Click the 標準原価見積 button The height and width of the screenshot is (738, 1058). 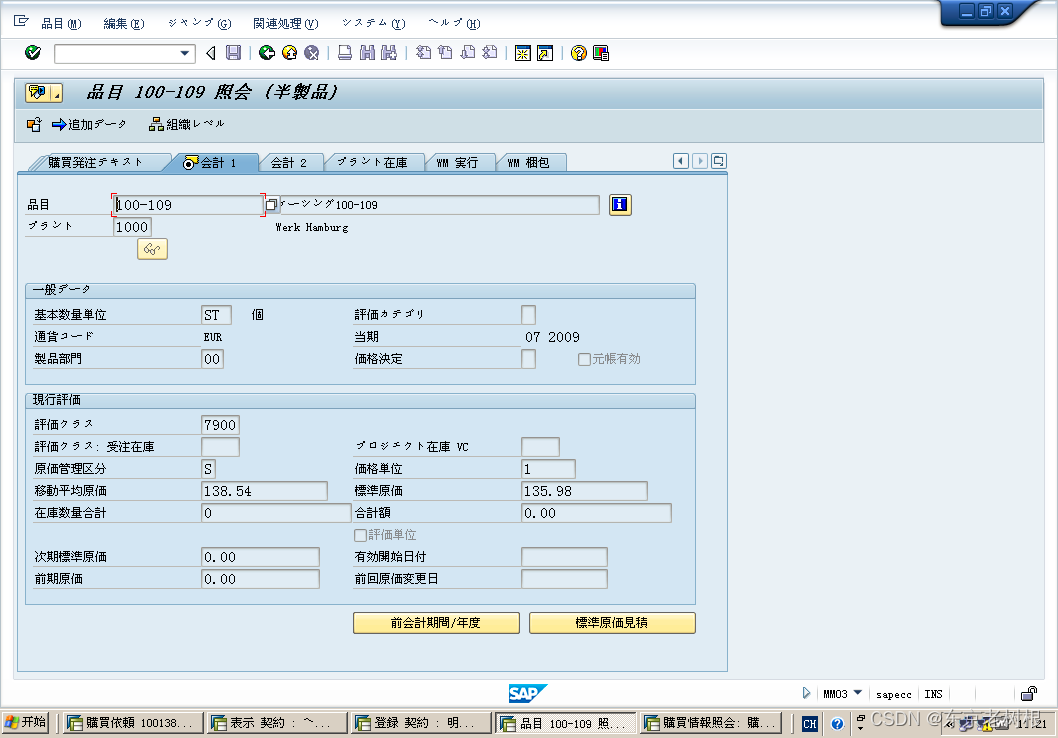(x=612, y=623)
